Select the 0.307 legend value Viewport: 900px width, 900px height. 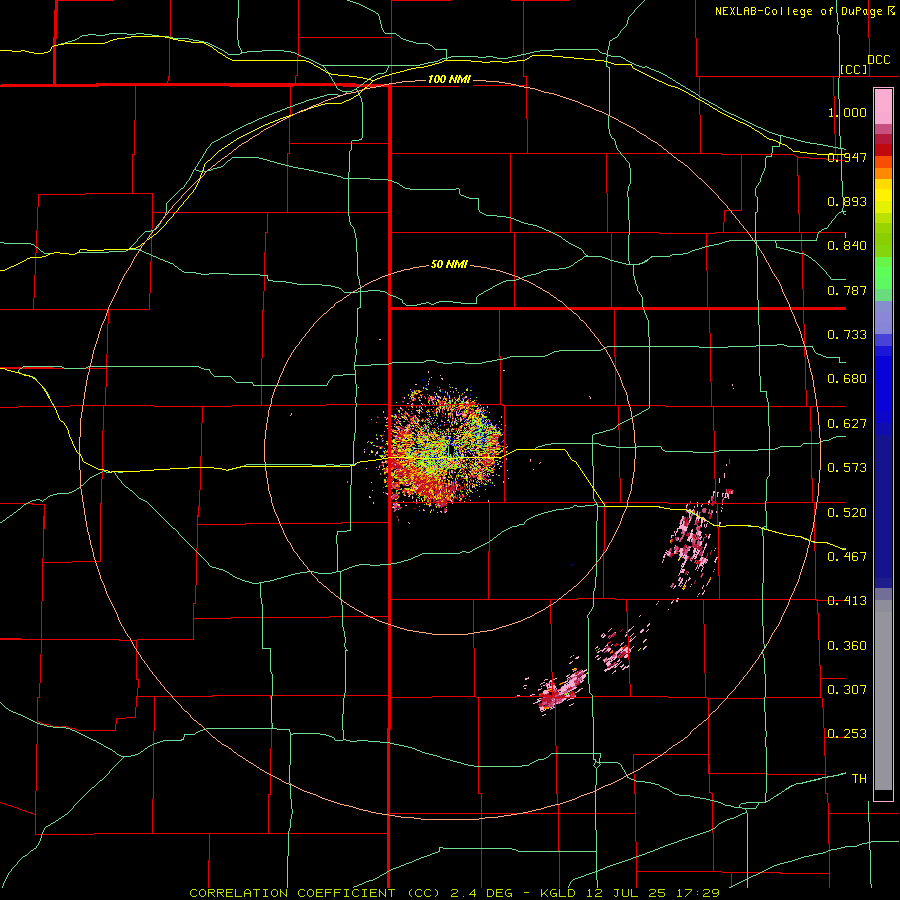point(847,690)
